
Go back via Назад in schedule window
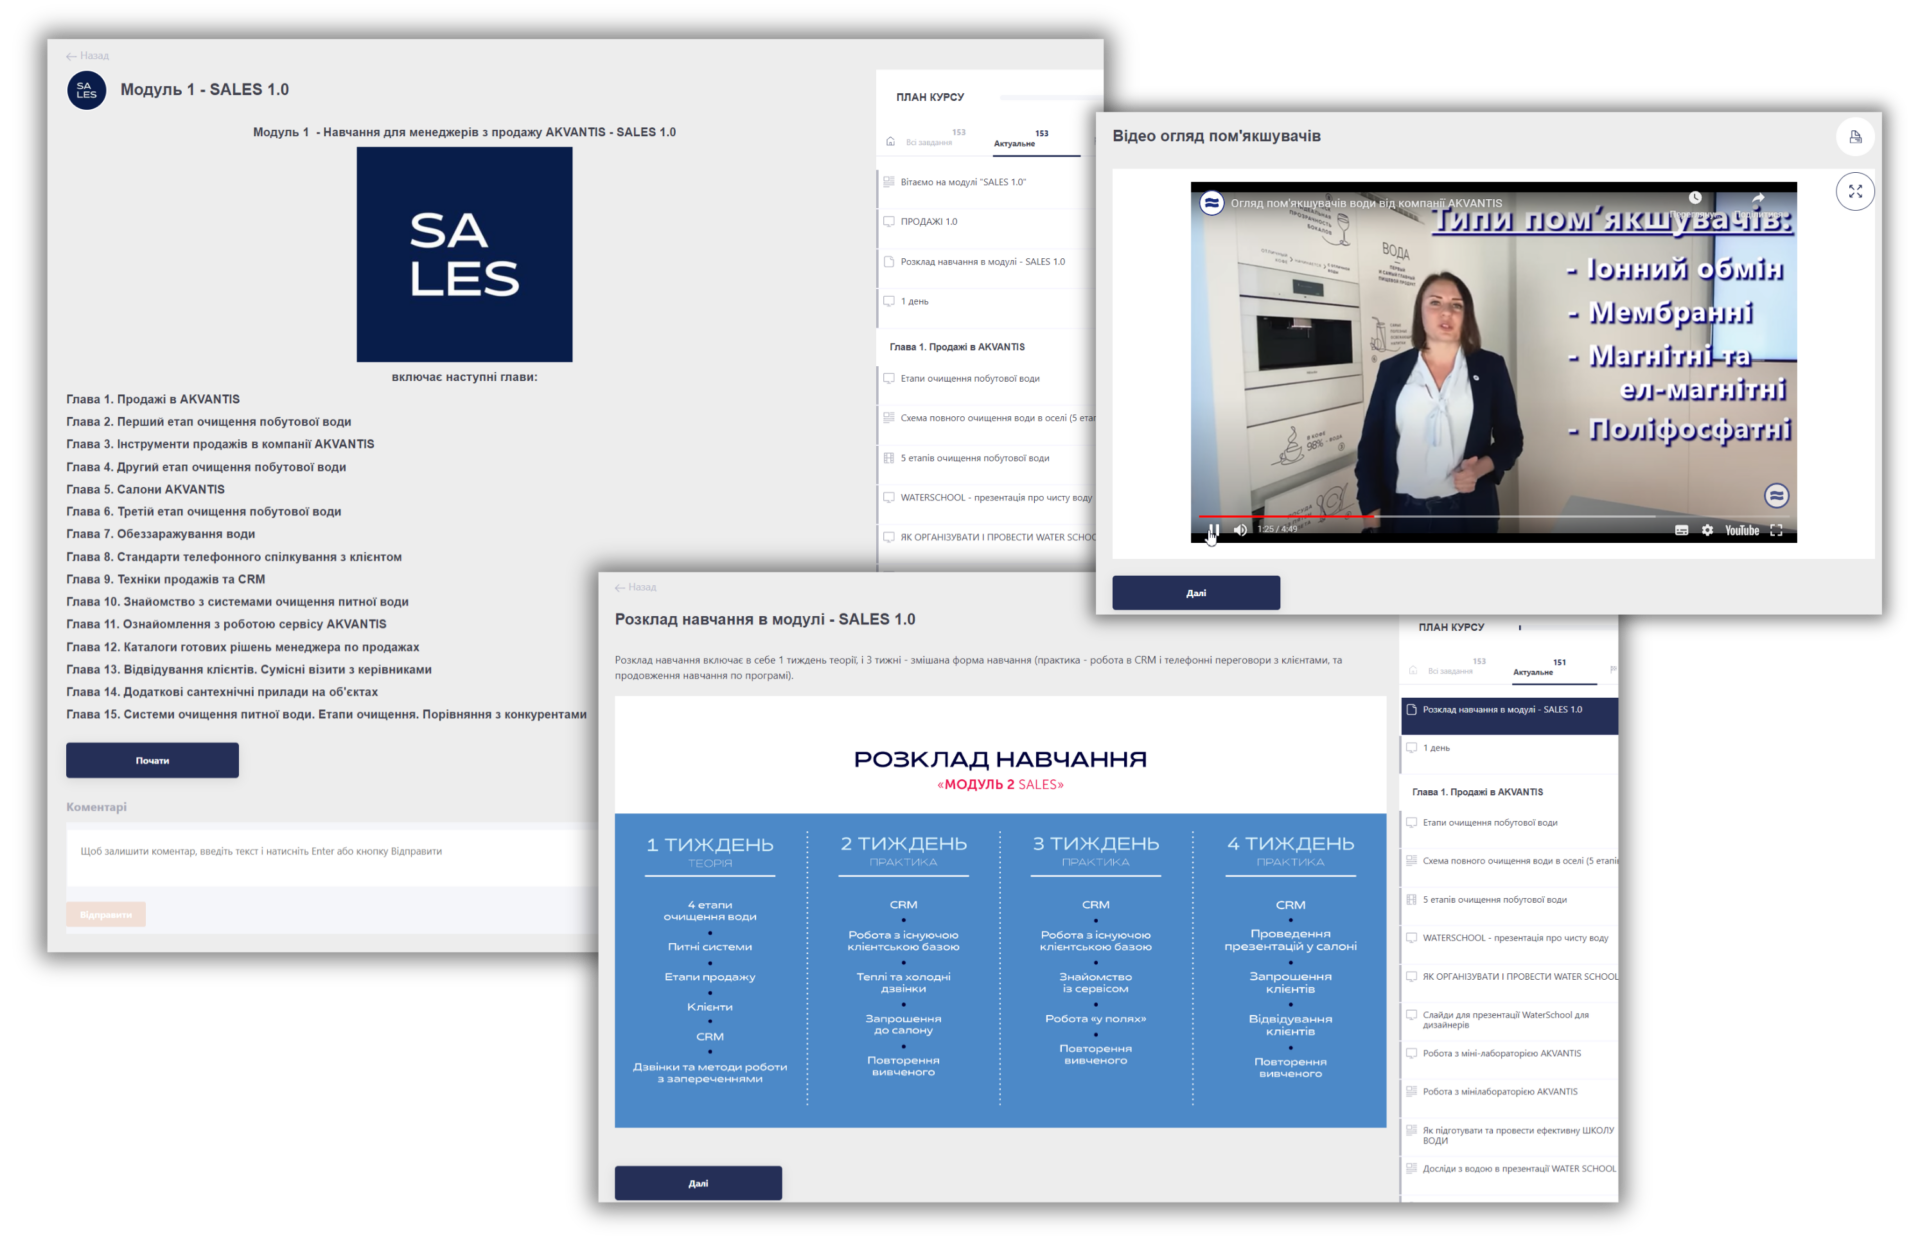pos(636,587)
